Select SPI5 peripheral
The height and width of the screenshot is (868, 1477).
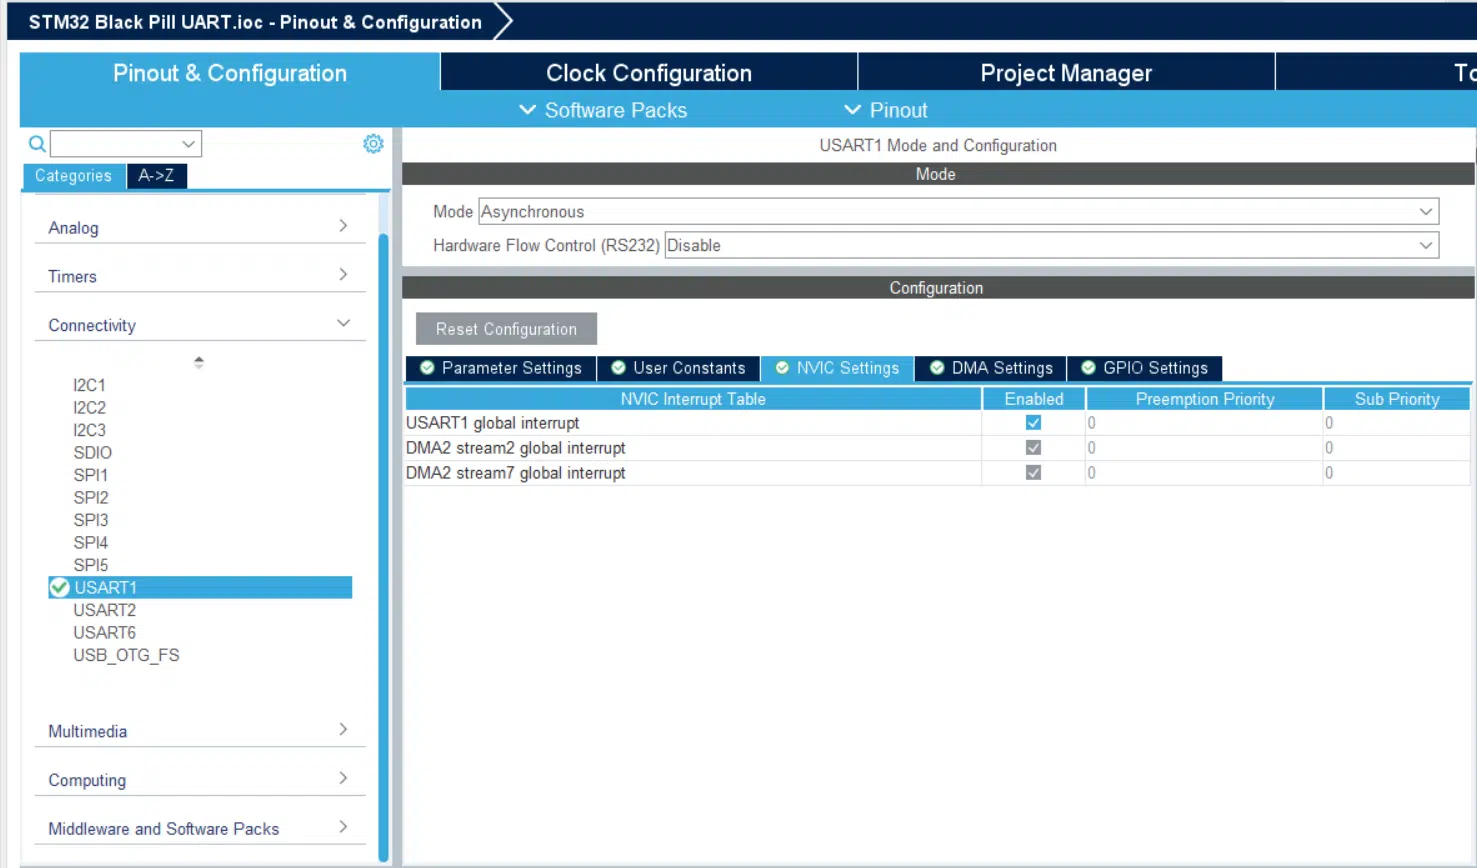pyautogui.click(x=90, y=565)
